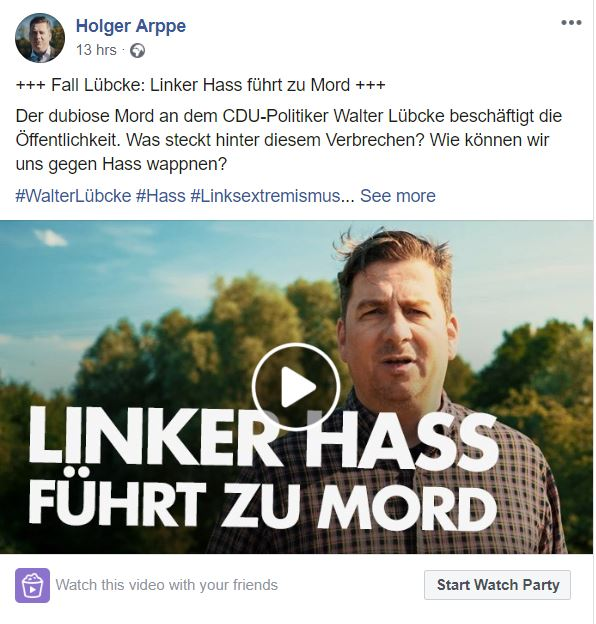Open Holger Arppe's round profile picture
Viewport: 596px width, 624px height.
pyautogui.click(x=40, y=38)
